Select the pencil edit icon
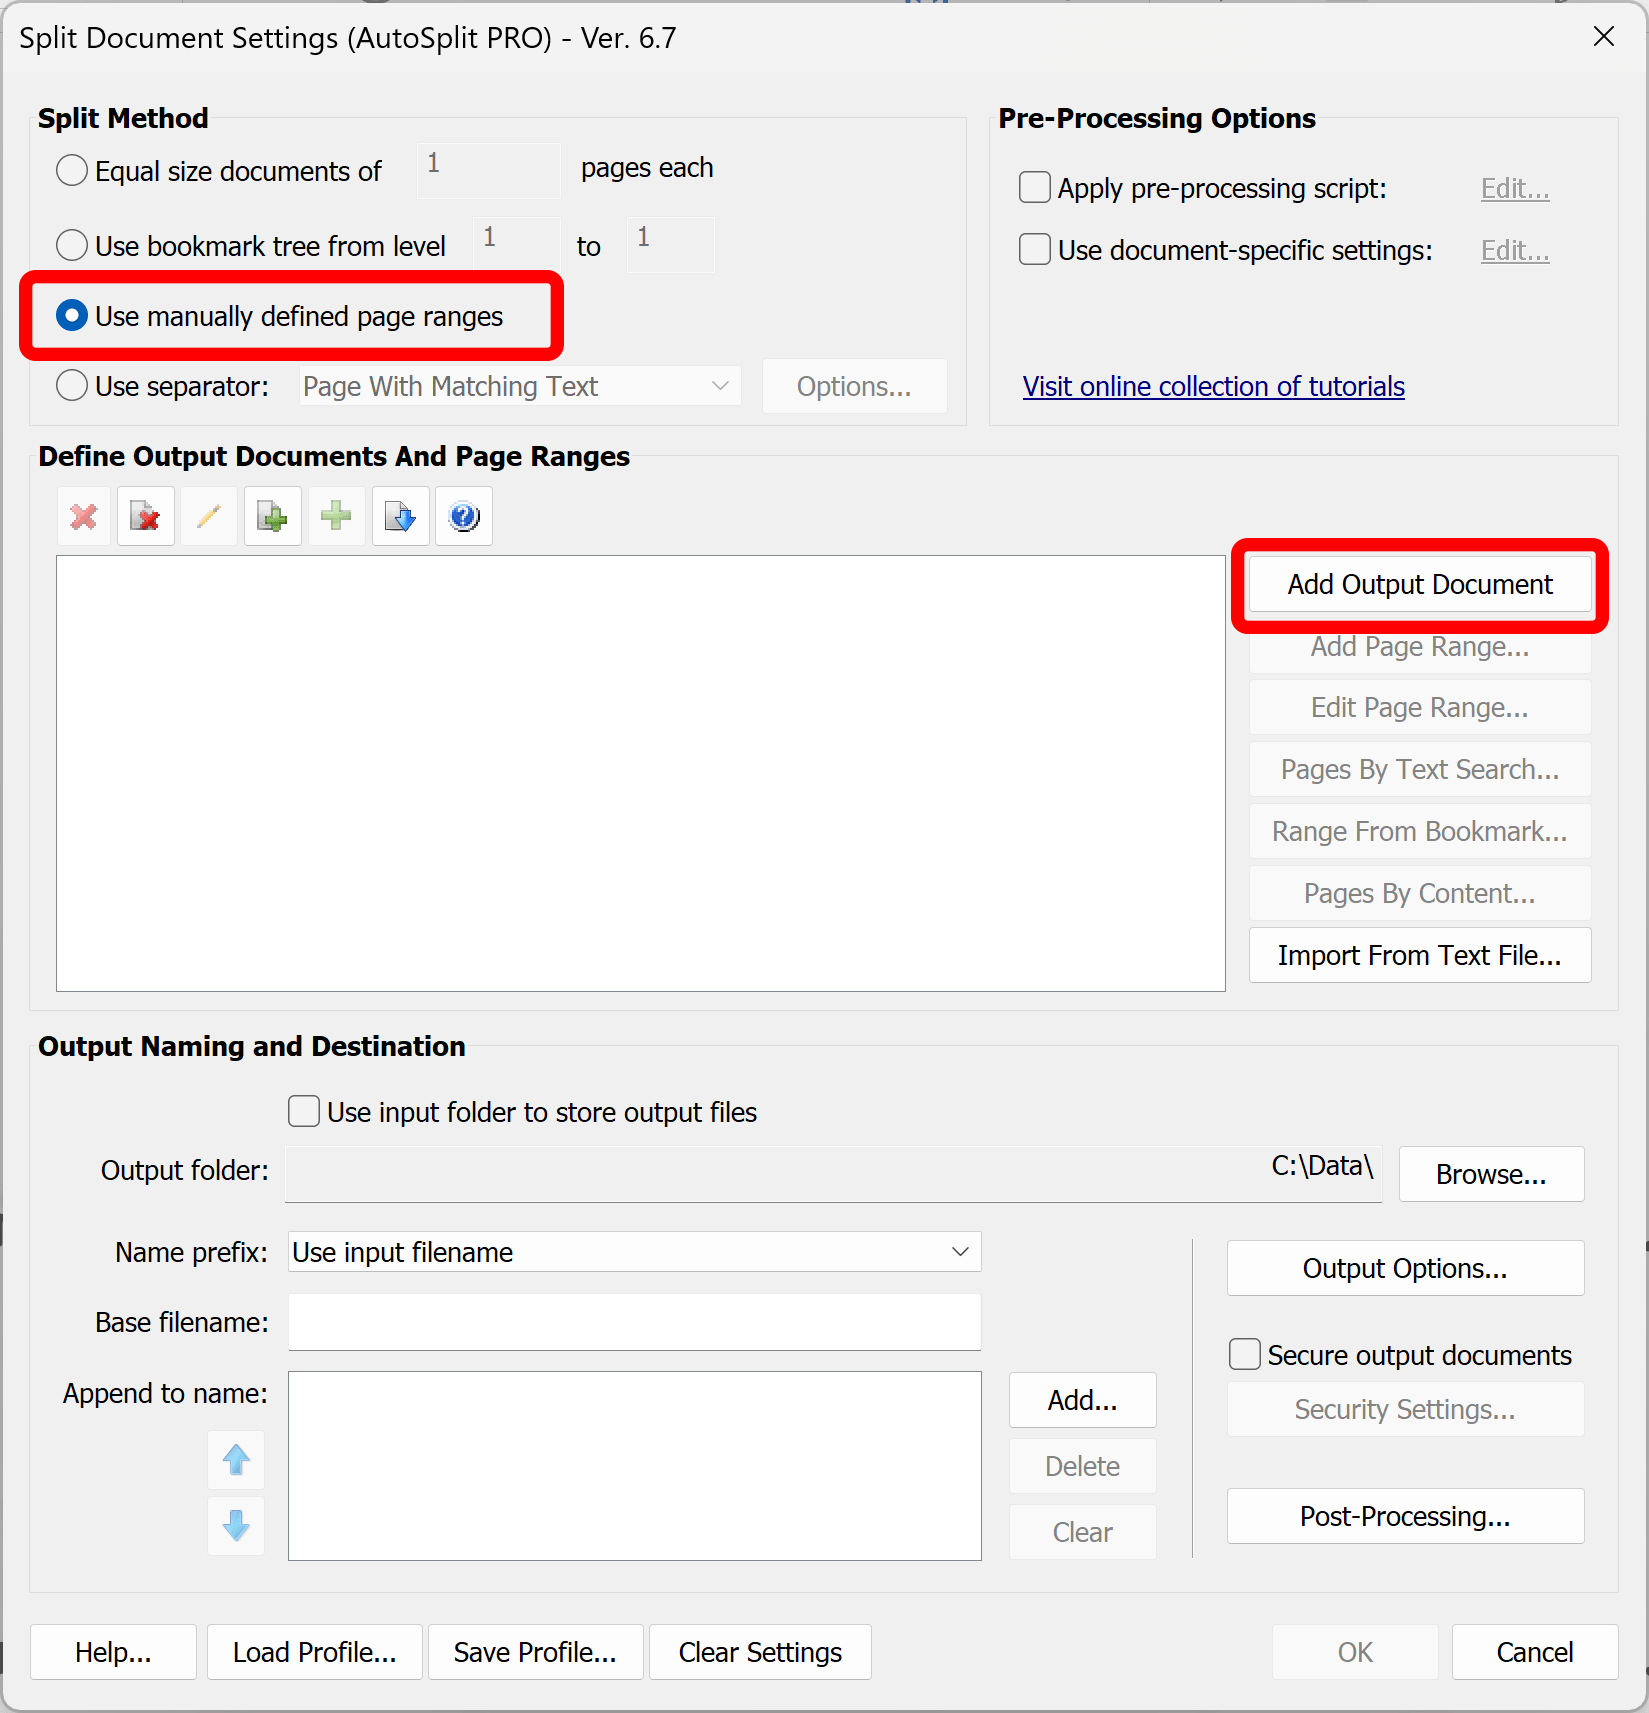Image resolution: width=1649 pixels, height=1713 pixels. coord(209,516)
